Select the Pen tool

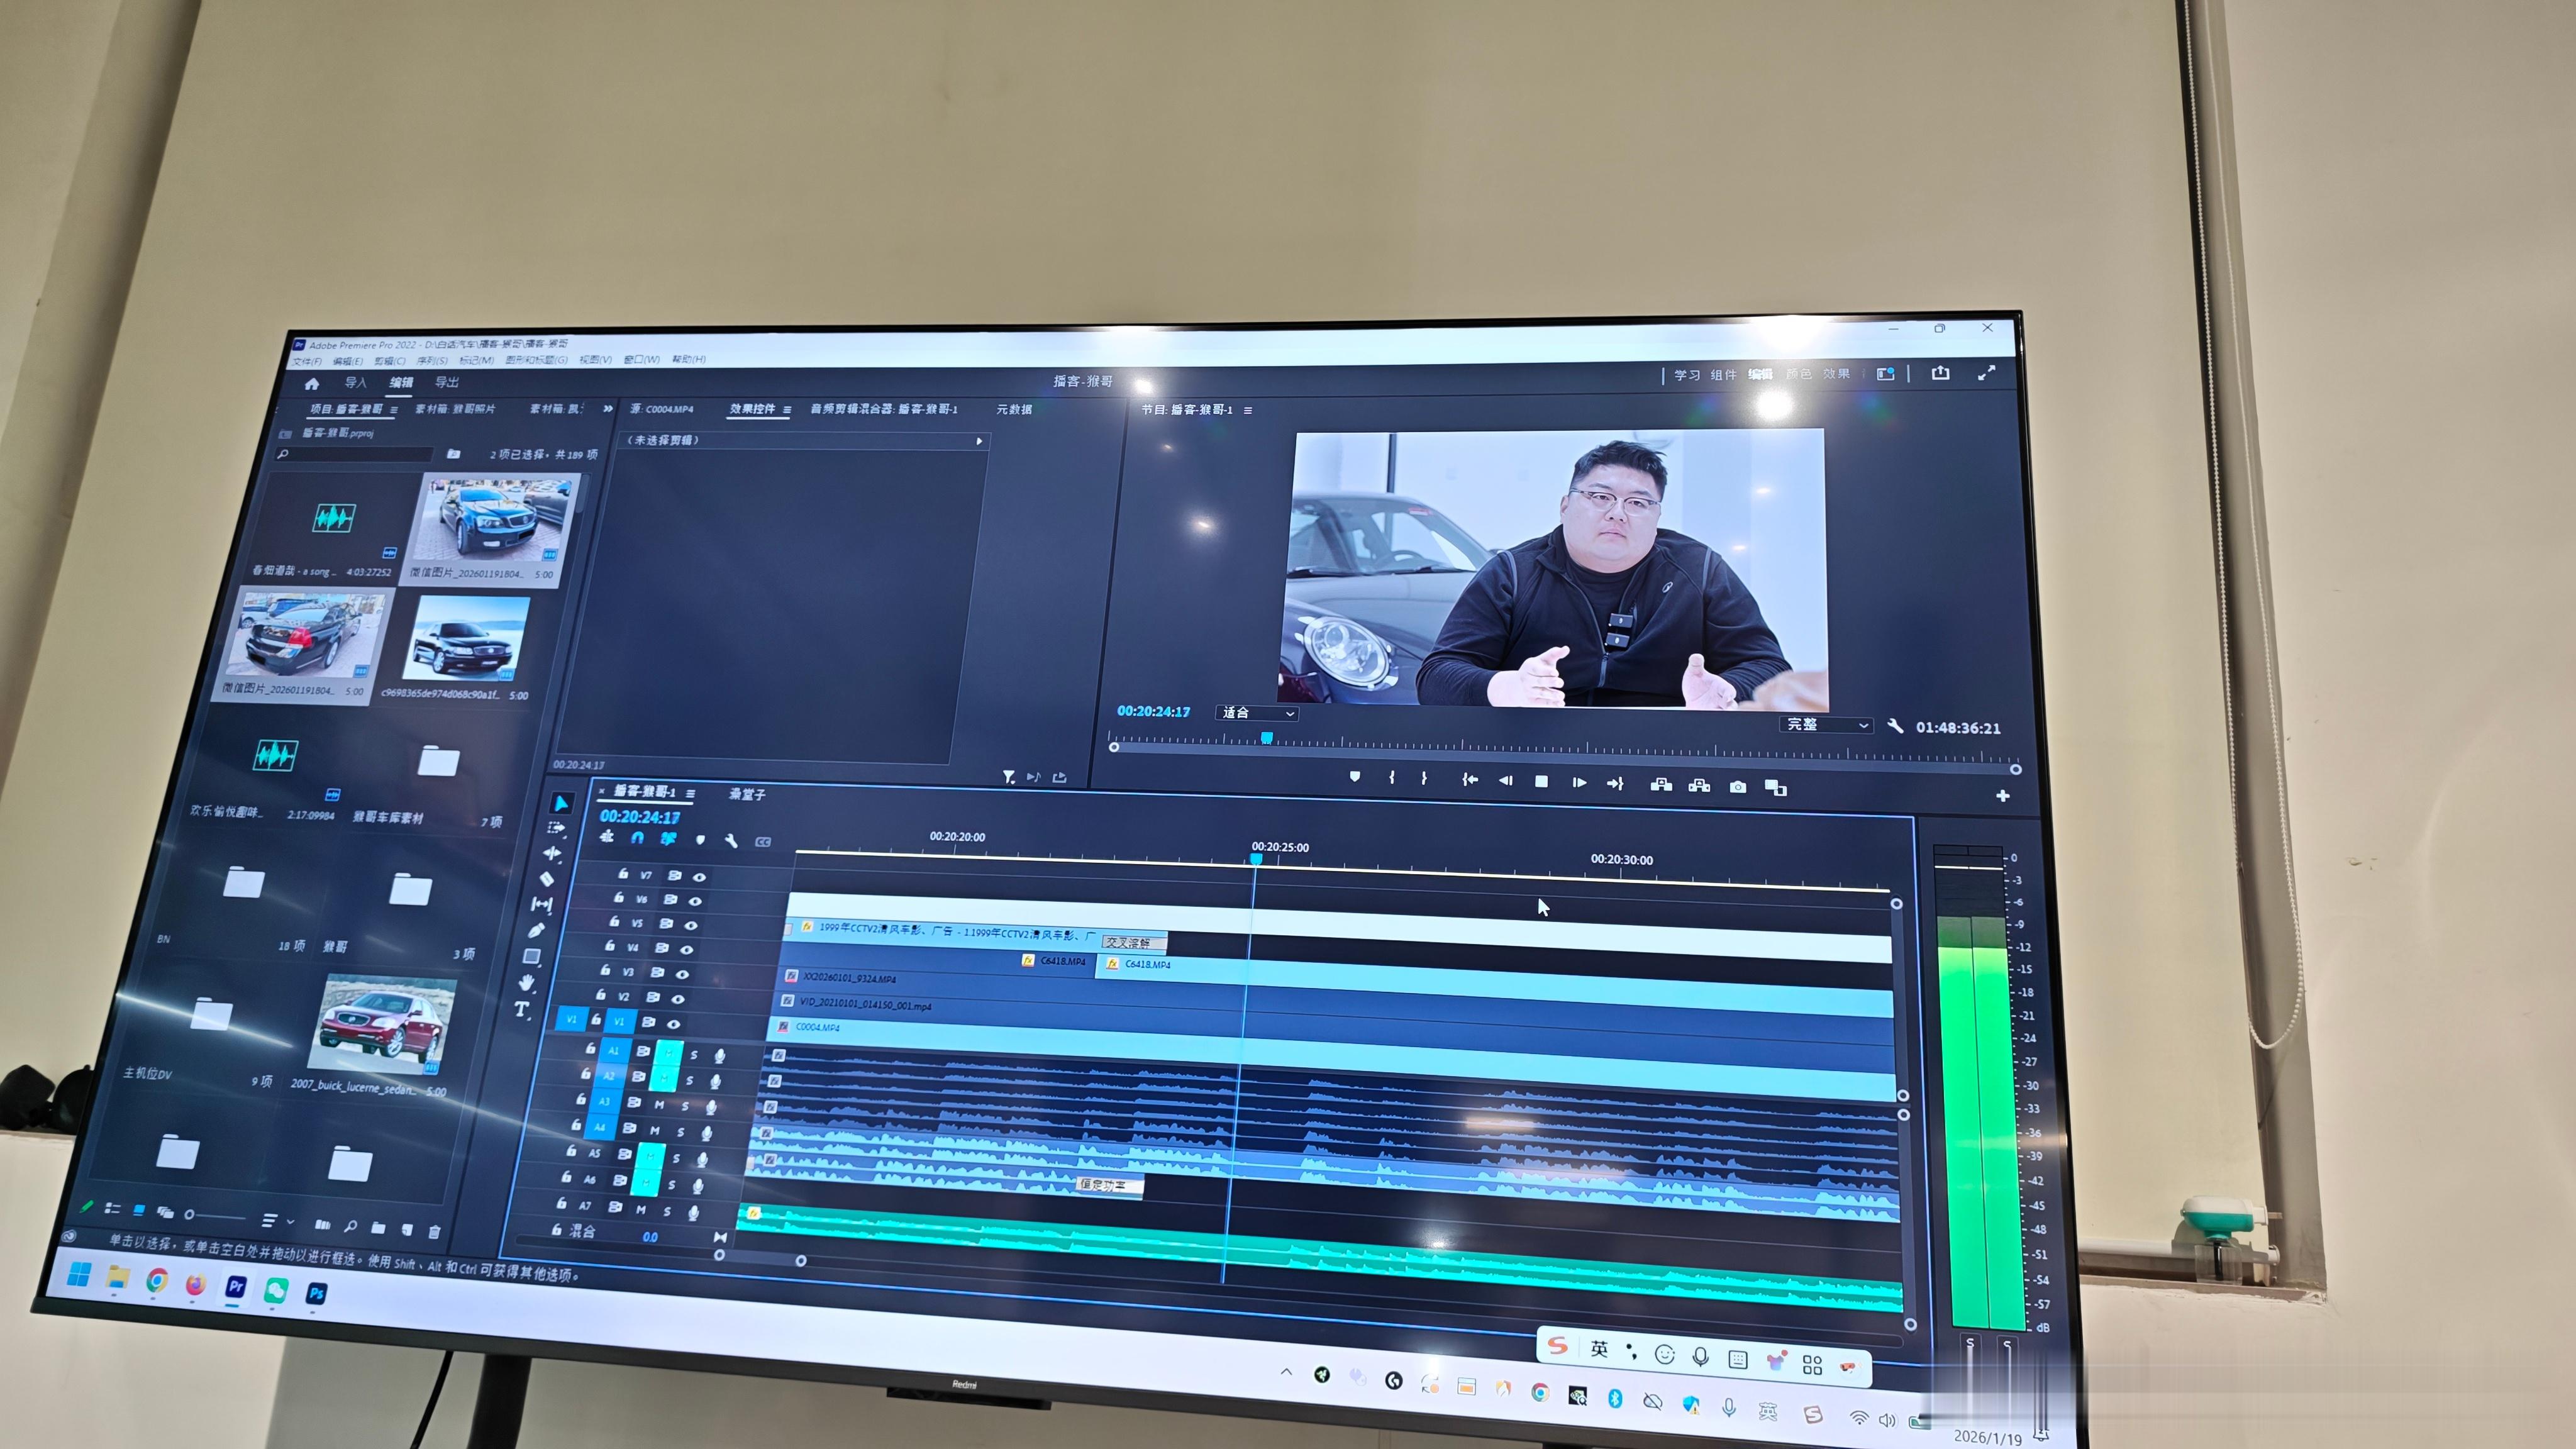pyautogui.click(x=536, y=930)
